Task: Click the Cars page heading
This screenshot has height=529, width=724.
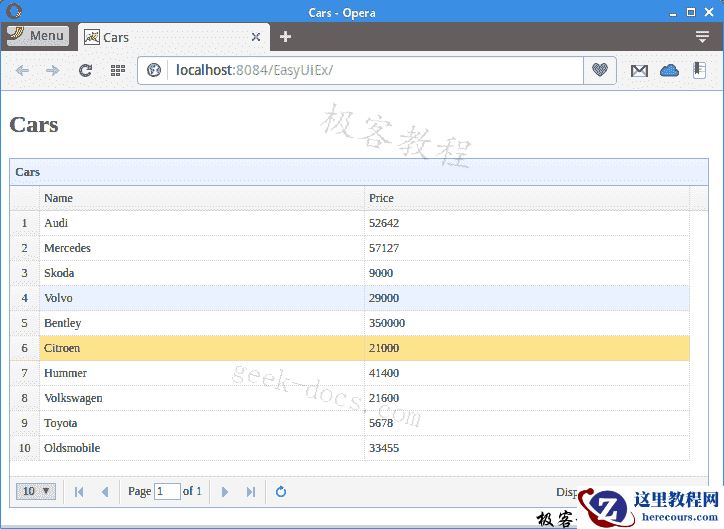Action: (x=34, y=125)
